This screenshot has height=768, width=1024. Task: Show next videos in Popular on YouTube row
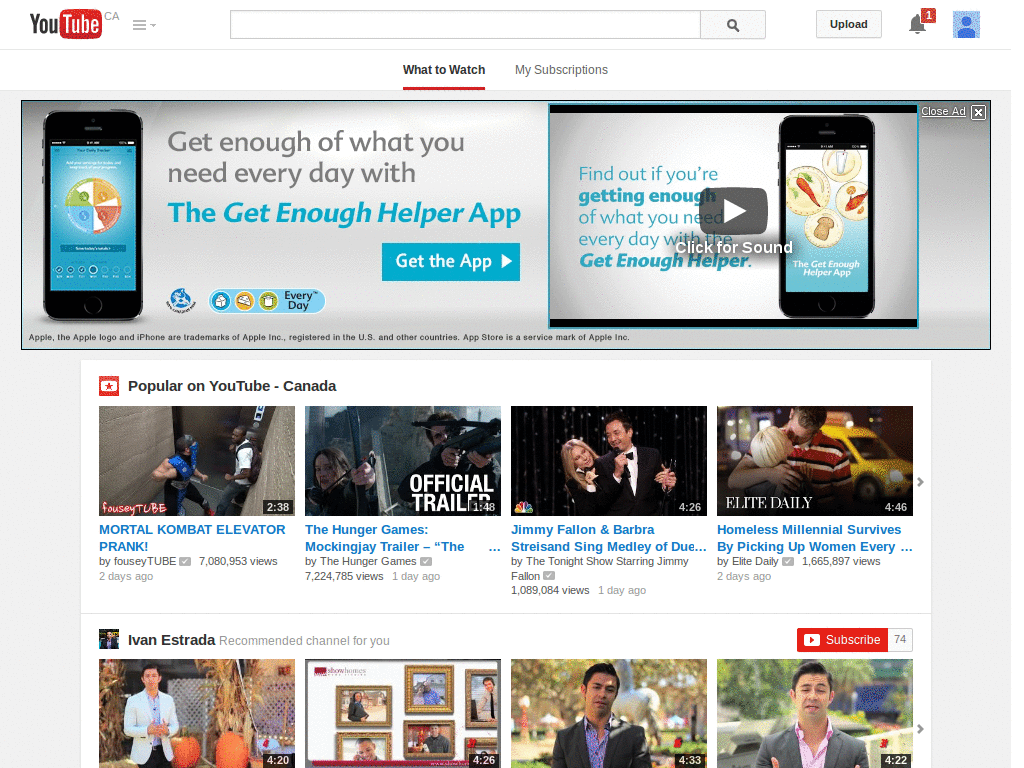click(920, 482)
